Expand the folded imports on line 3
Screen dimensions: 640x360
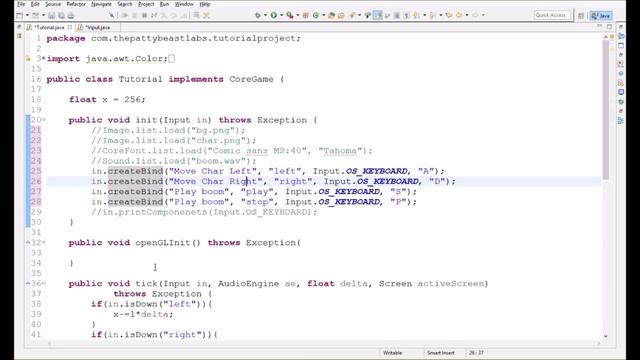point(44,58)
